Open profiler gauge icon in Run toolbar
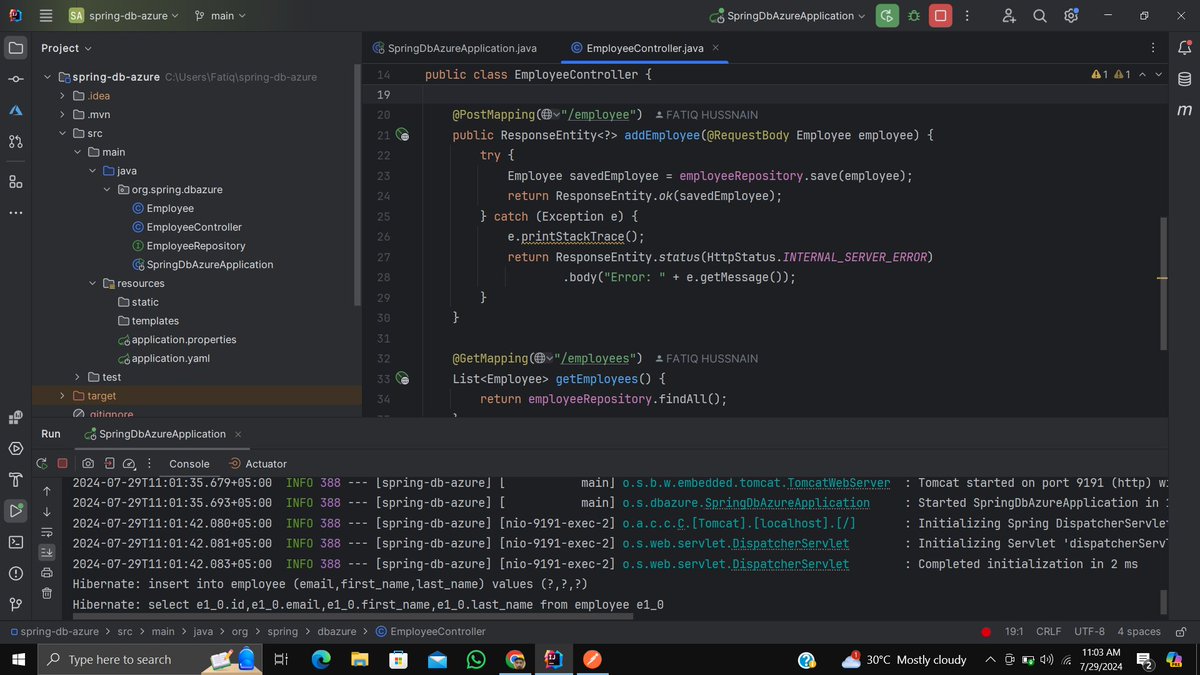Image resolution: width=1200 pixels, height=675 pixels. (x=129, y=464)
